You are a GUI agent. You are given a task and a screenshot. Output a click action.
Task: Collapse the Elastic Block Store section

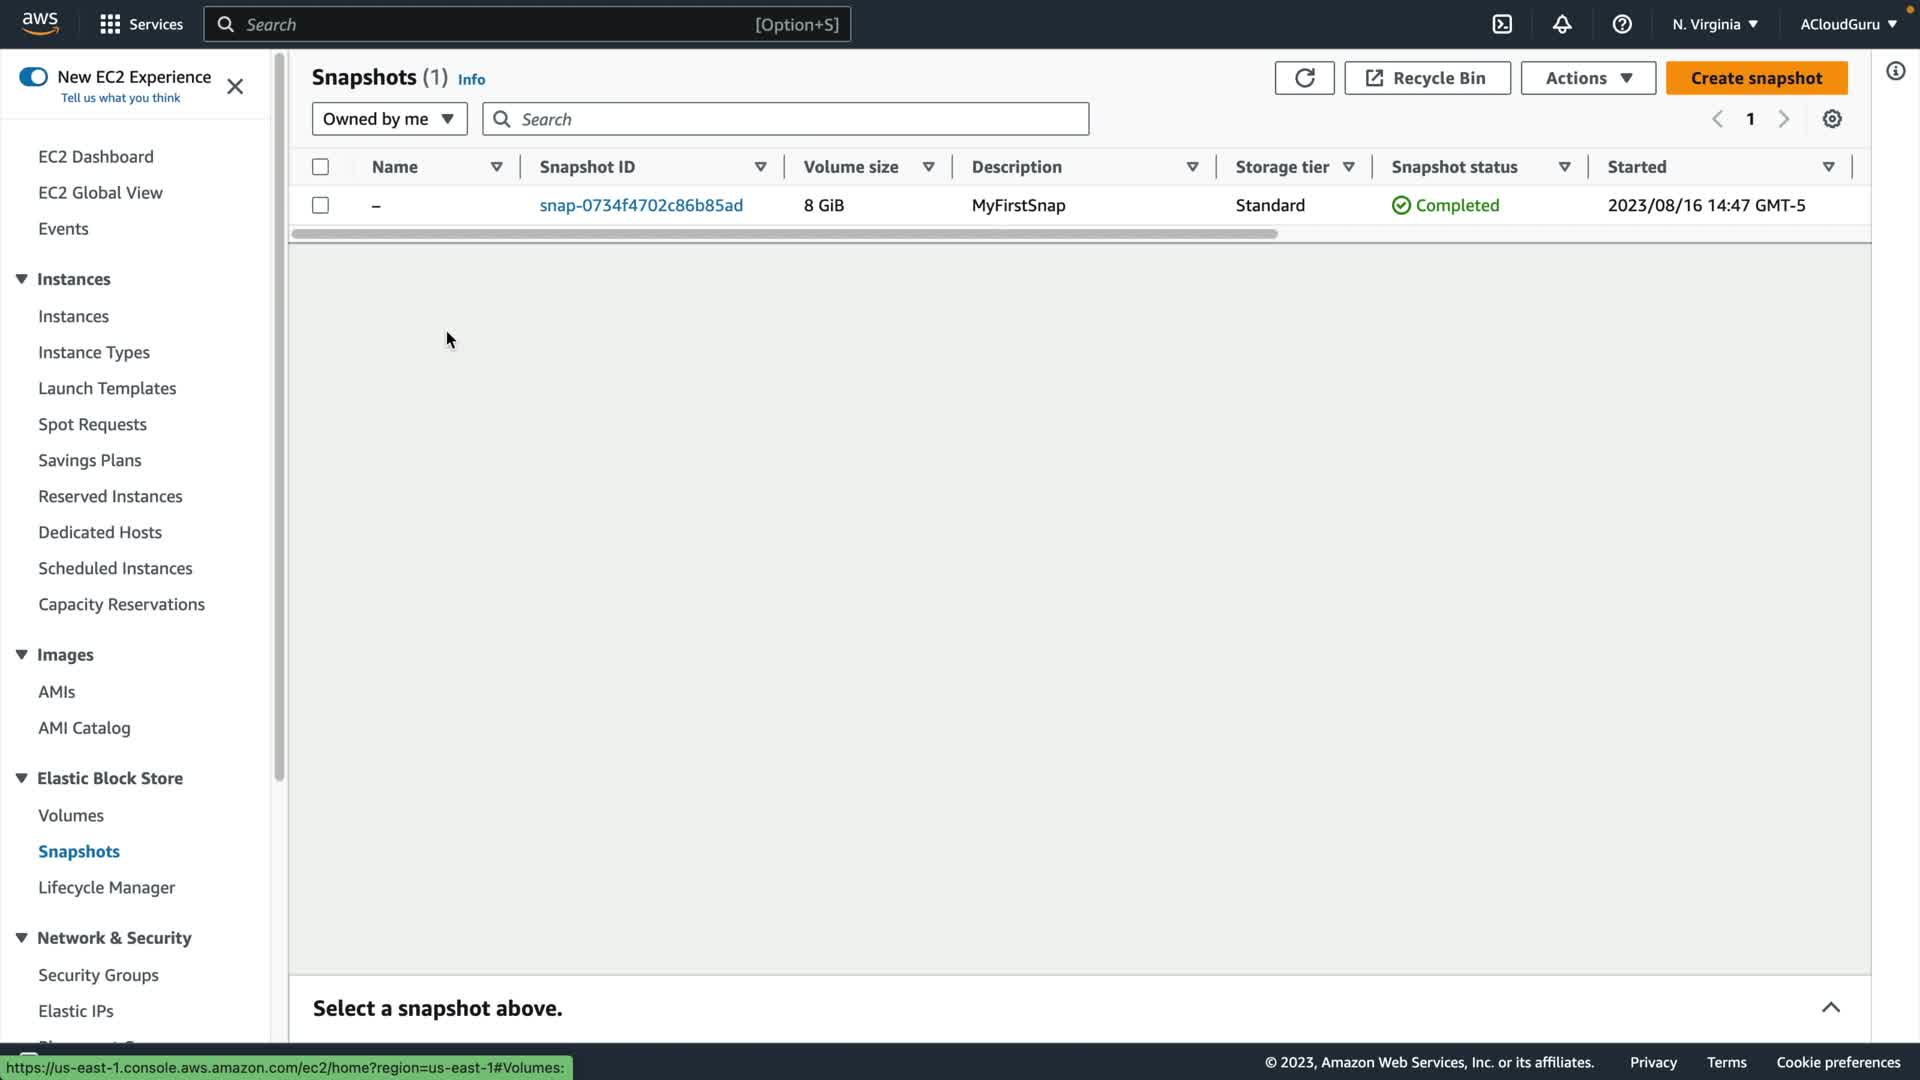click(21, 778)
